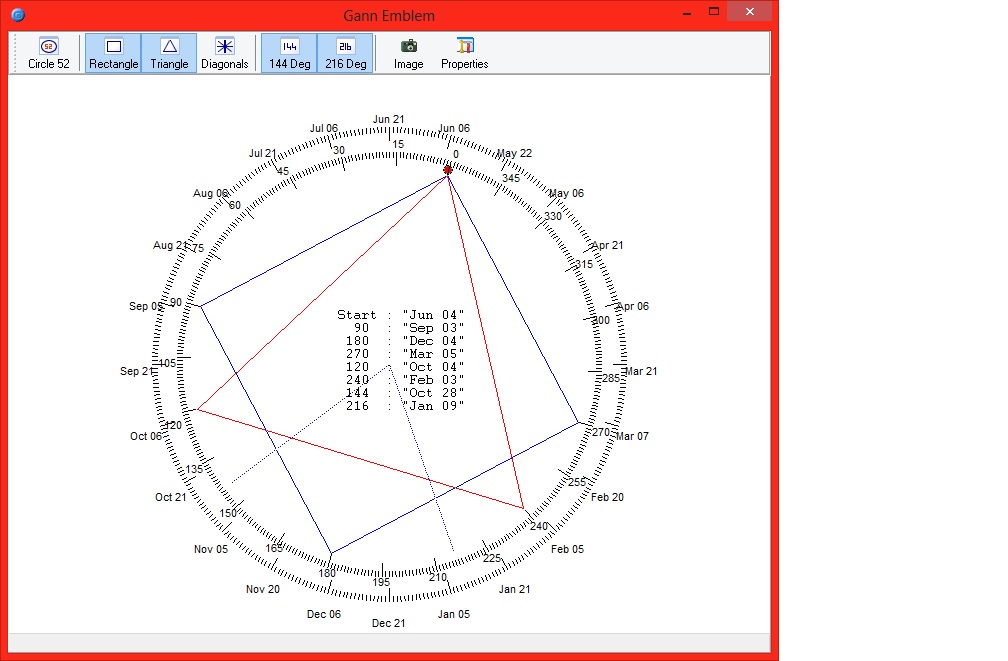Minimize the Gann Emblem window
Image resolution: width=1008 pixels, height=661 pixels.
click(687, 12)
